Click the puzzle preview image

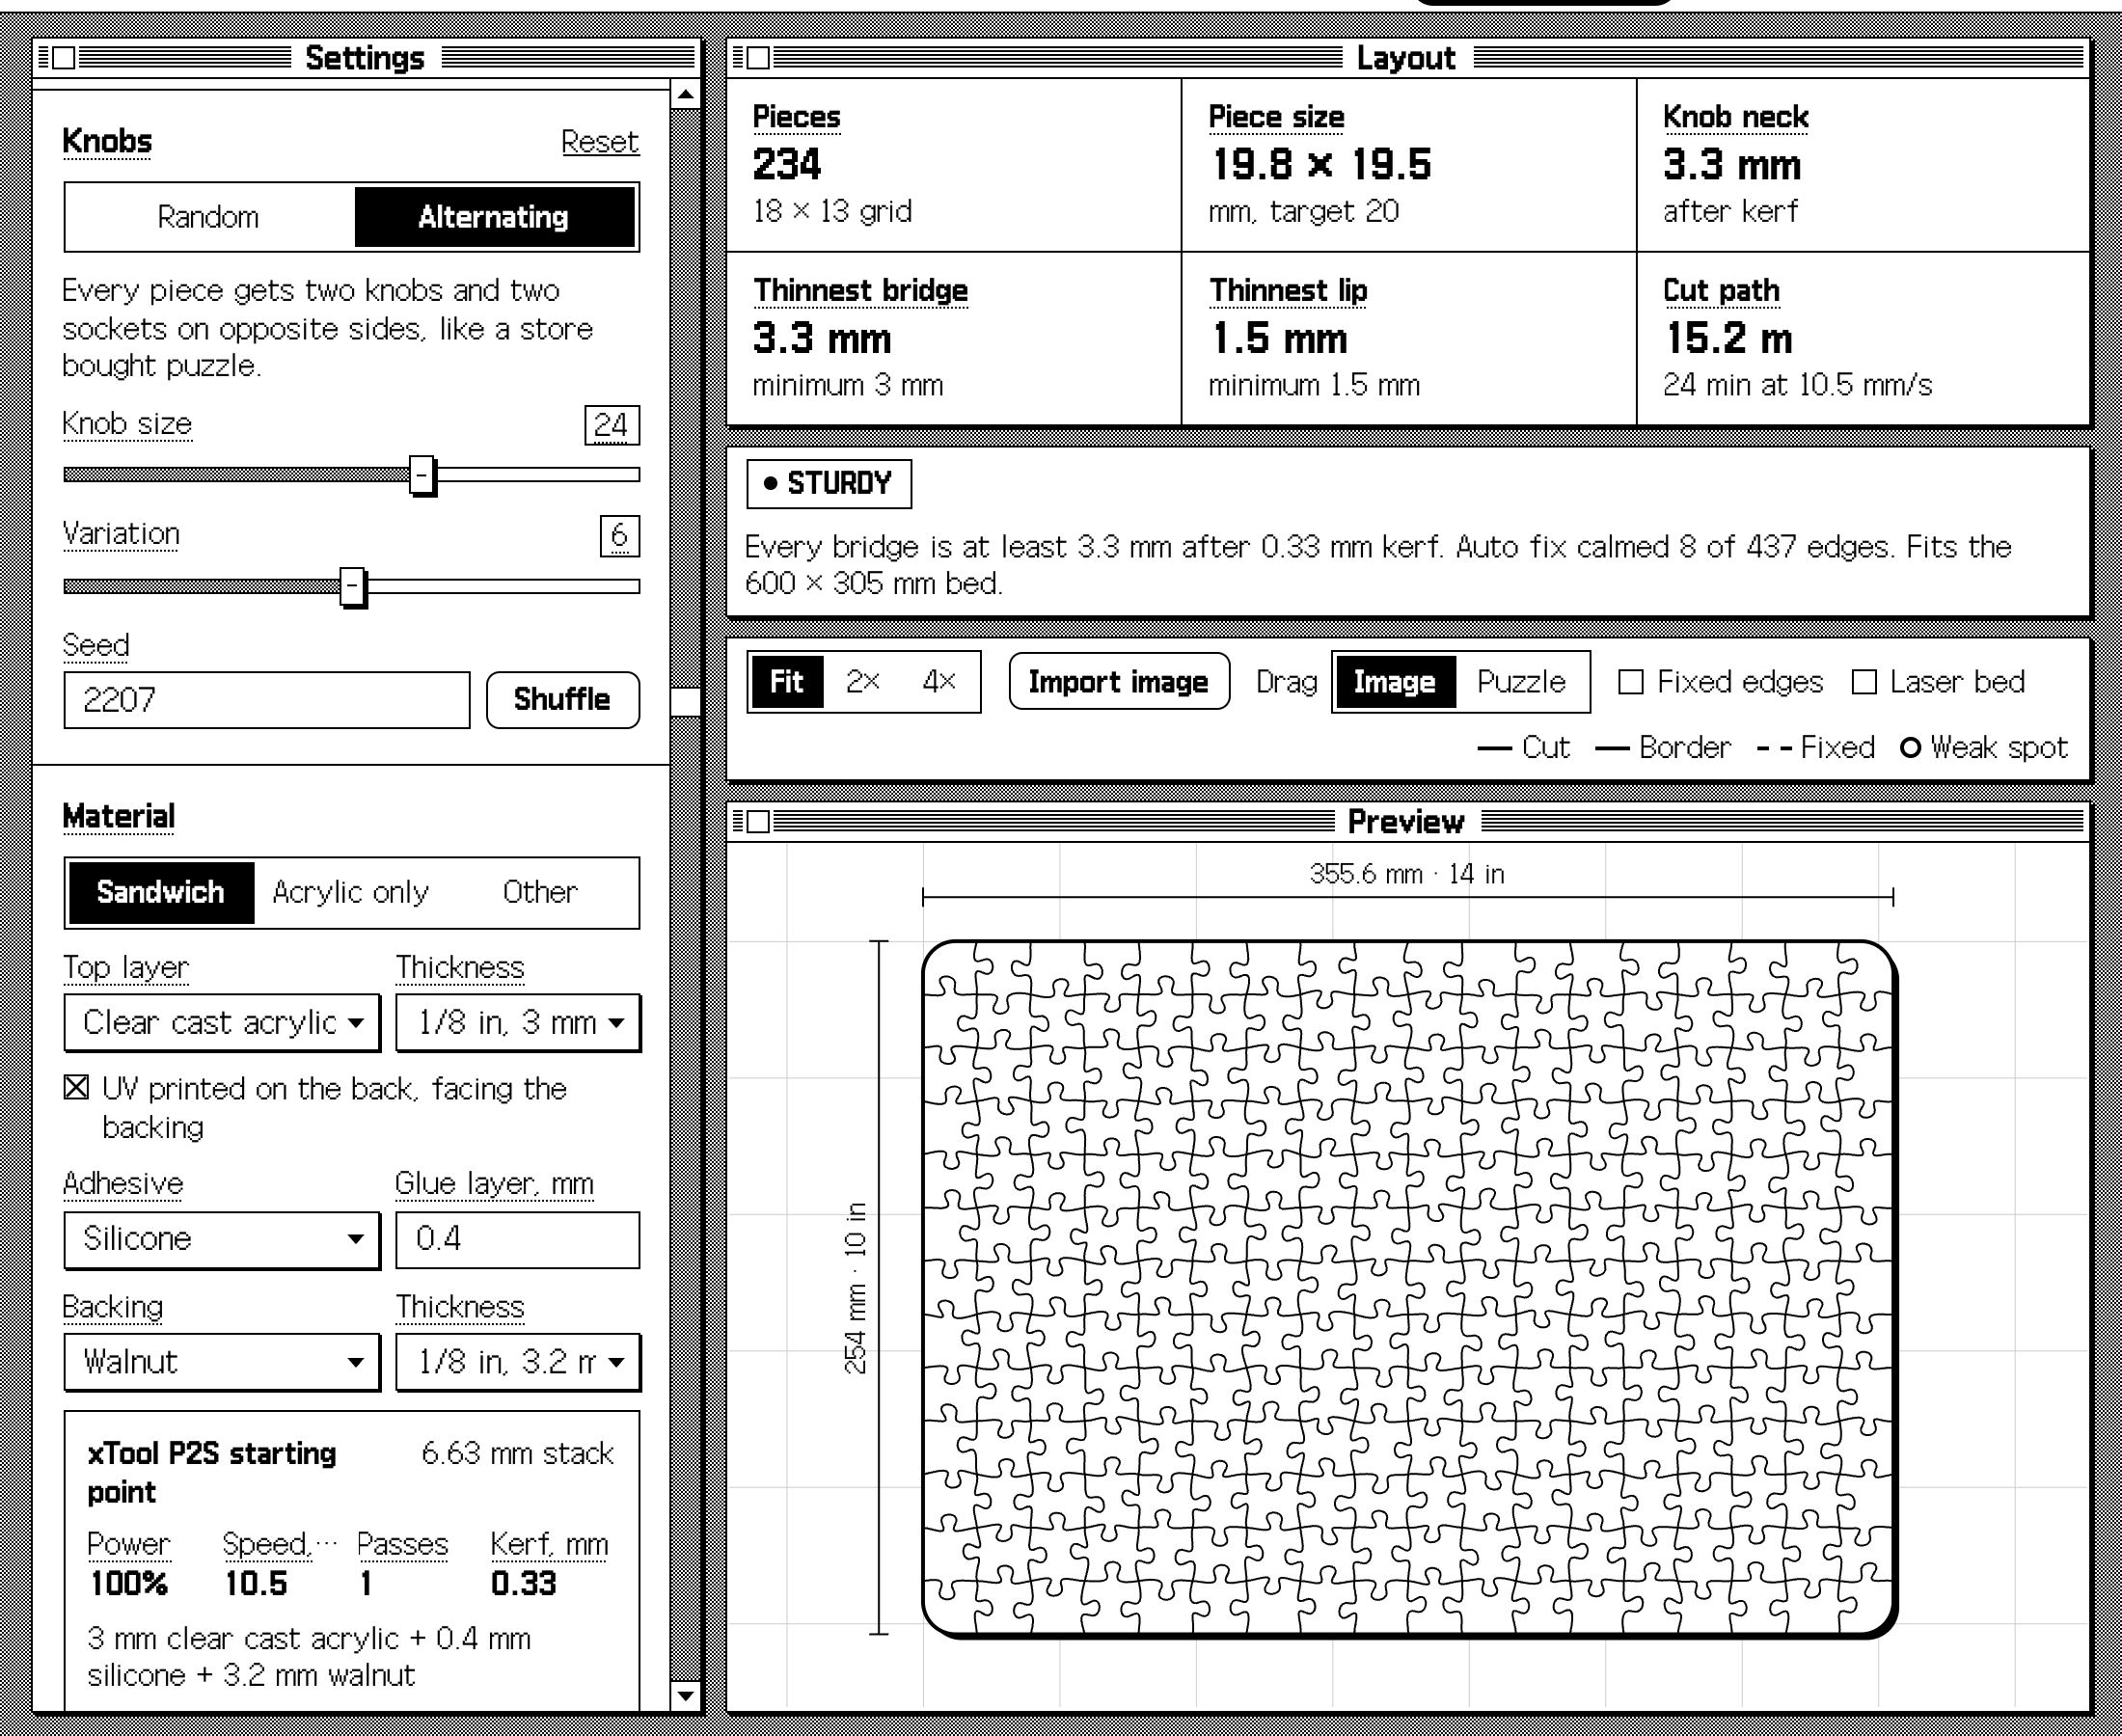pos(1409,1288)
